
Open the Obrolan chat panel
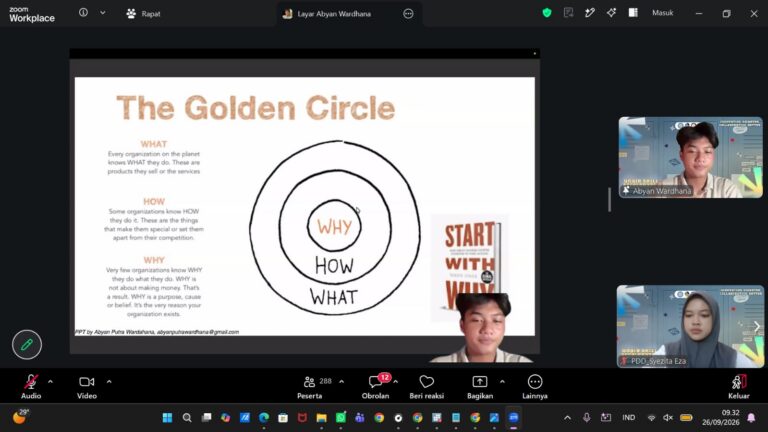tap(376, 386)
